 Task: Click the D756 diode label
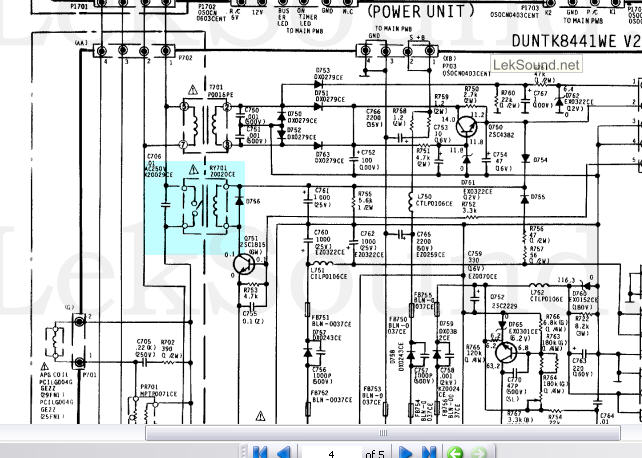click(253, 201)
